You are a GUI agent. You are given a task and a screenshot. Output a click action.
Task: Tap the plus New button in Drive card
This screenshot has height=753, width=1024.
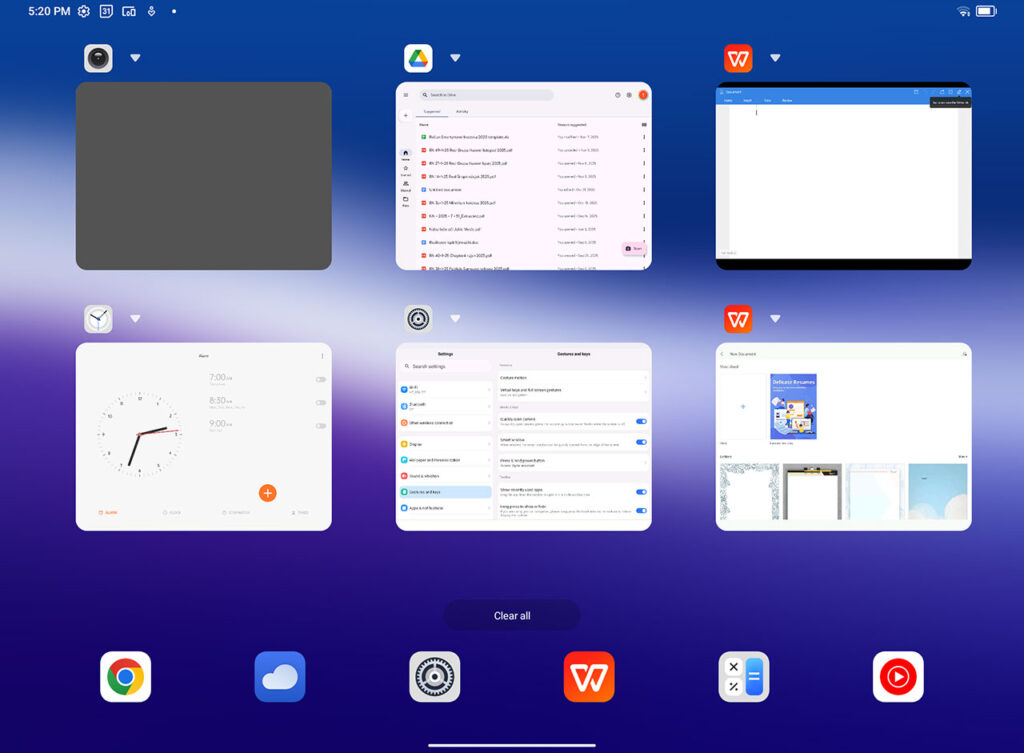click(x=406, y=116)
